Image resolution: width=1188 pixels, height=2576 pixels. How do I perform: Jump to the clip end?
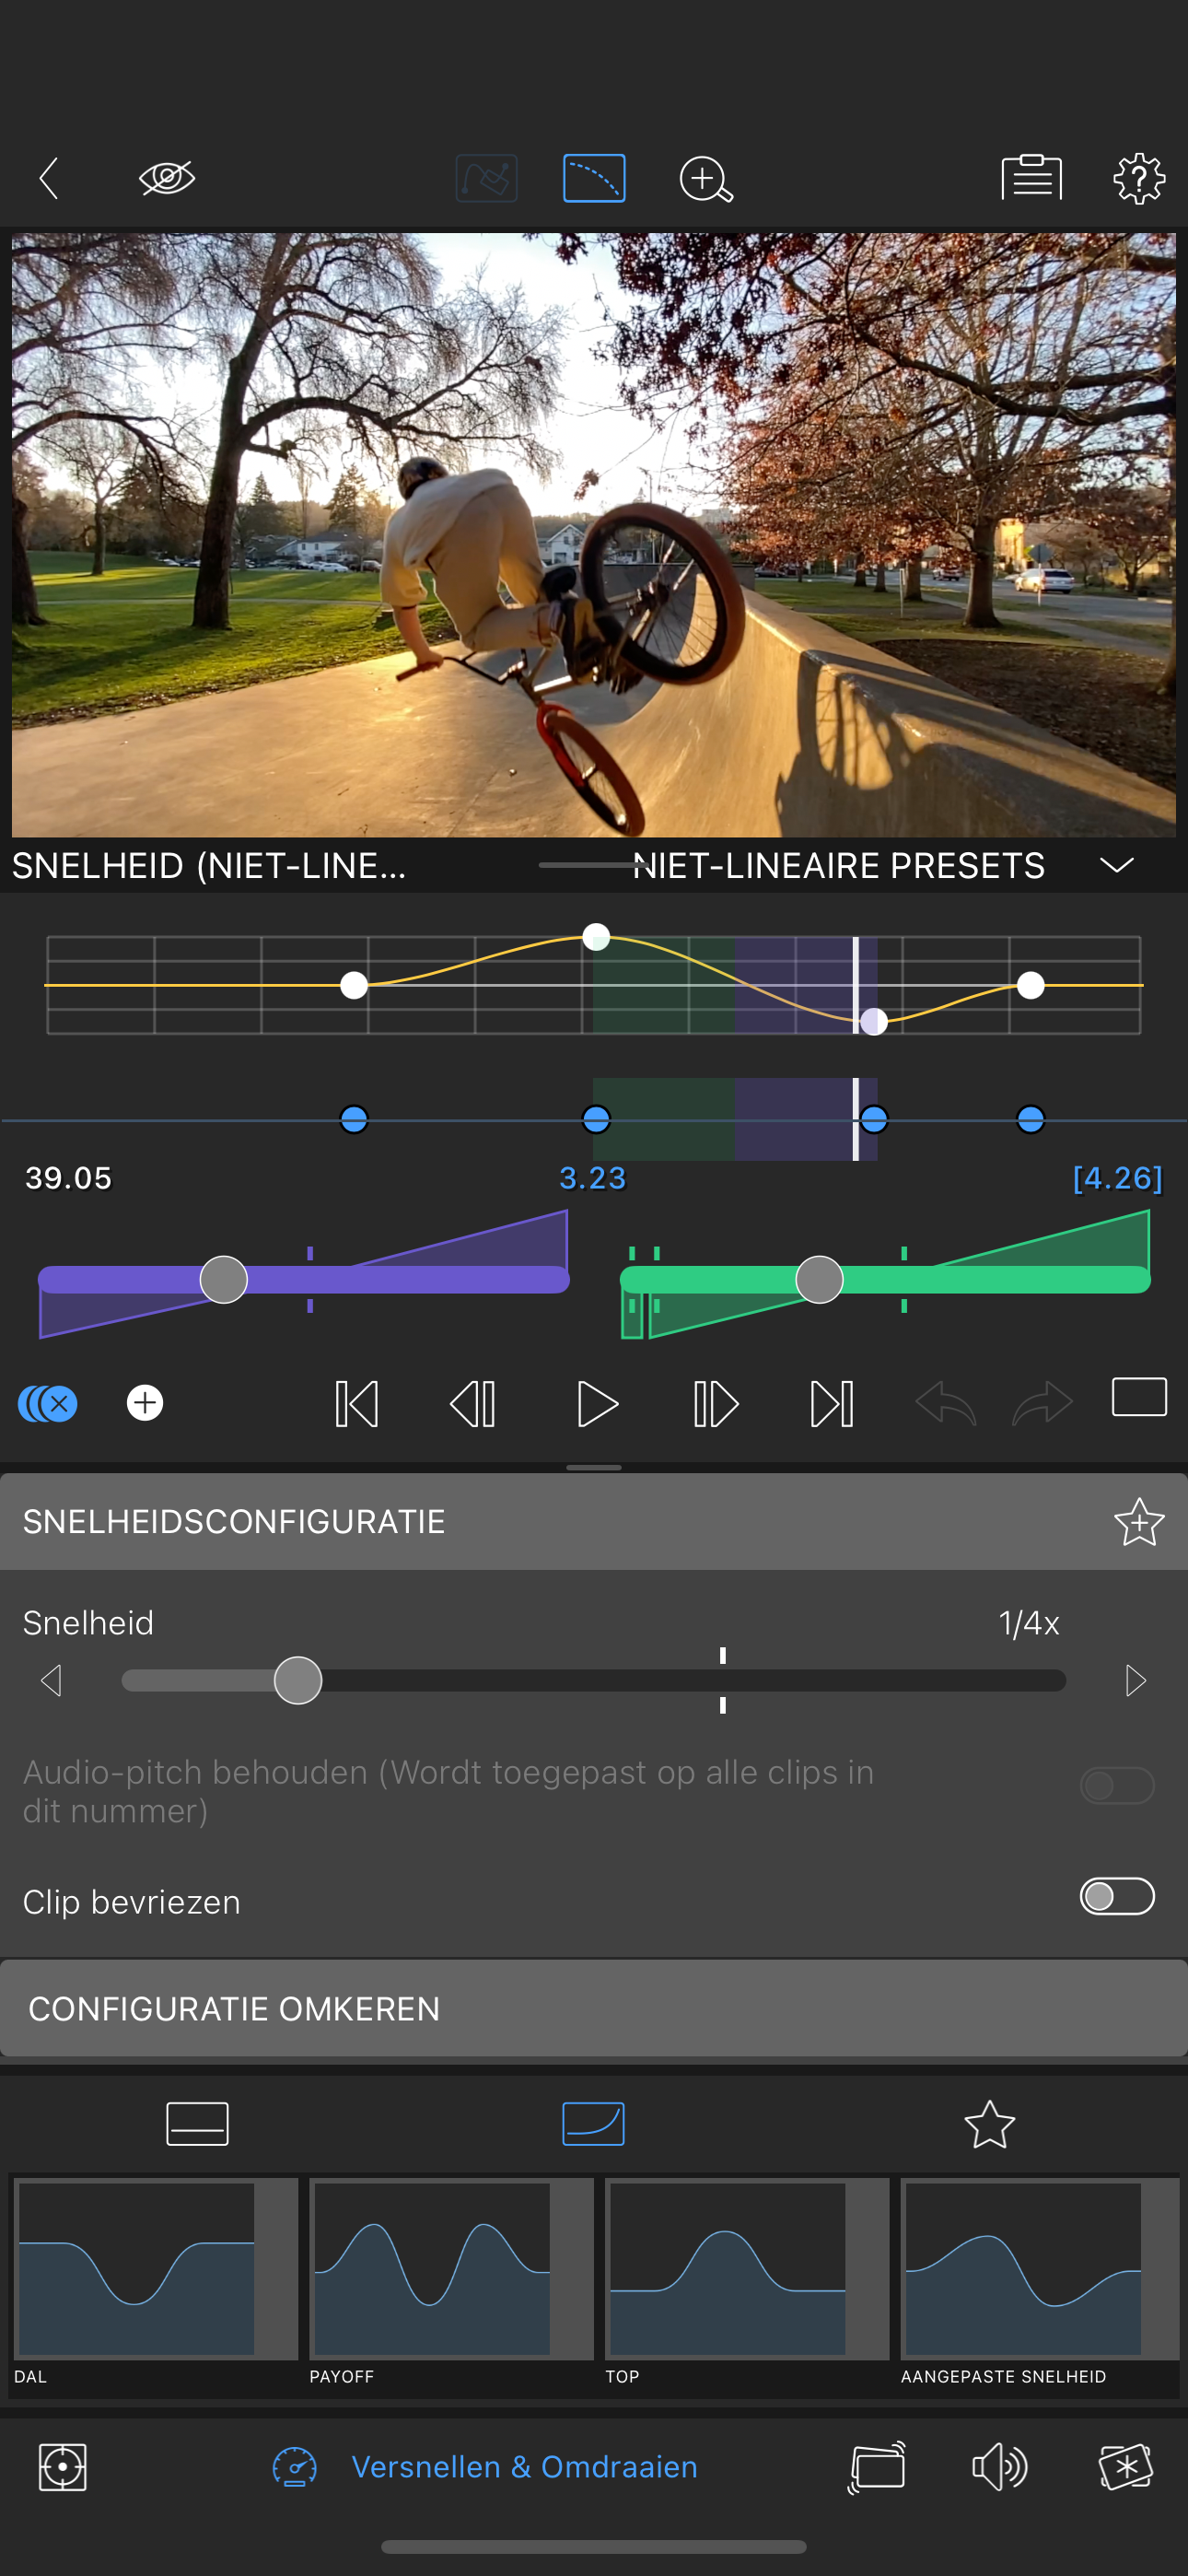coord(831,1404)
